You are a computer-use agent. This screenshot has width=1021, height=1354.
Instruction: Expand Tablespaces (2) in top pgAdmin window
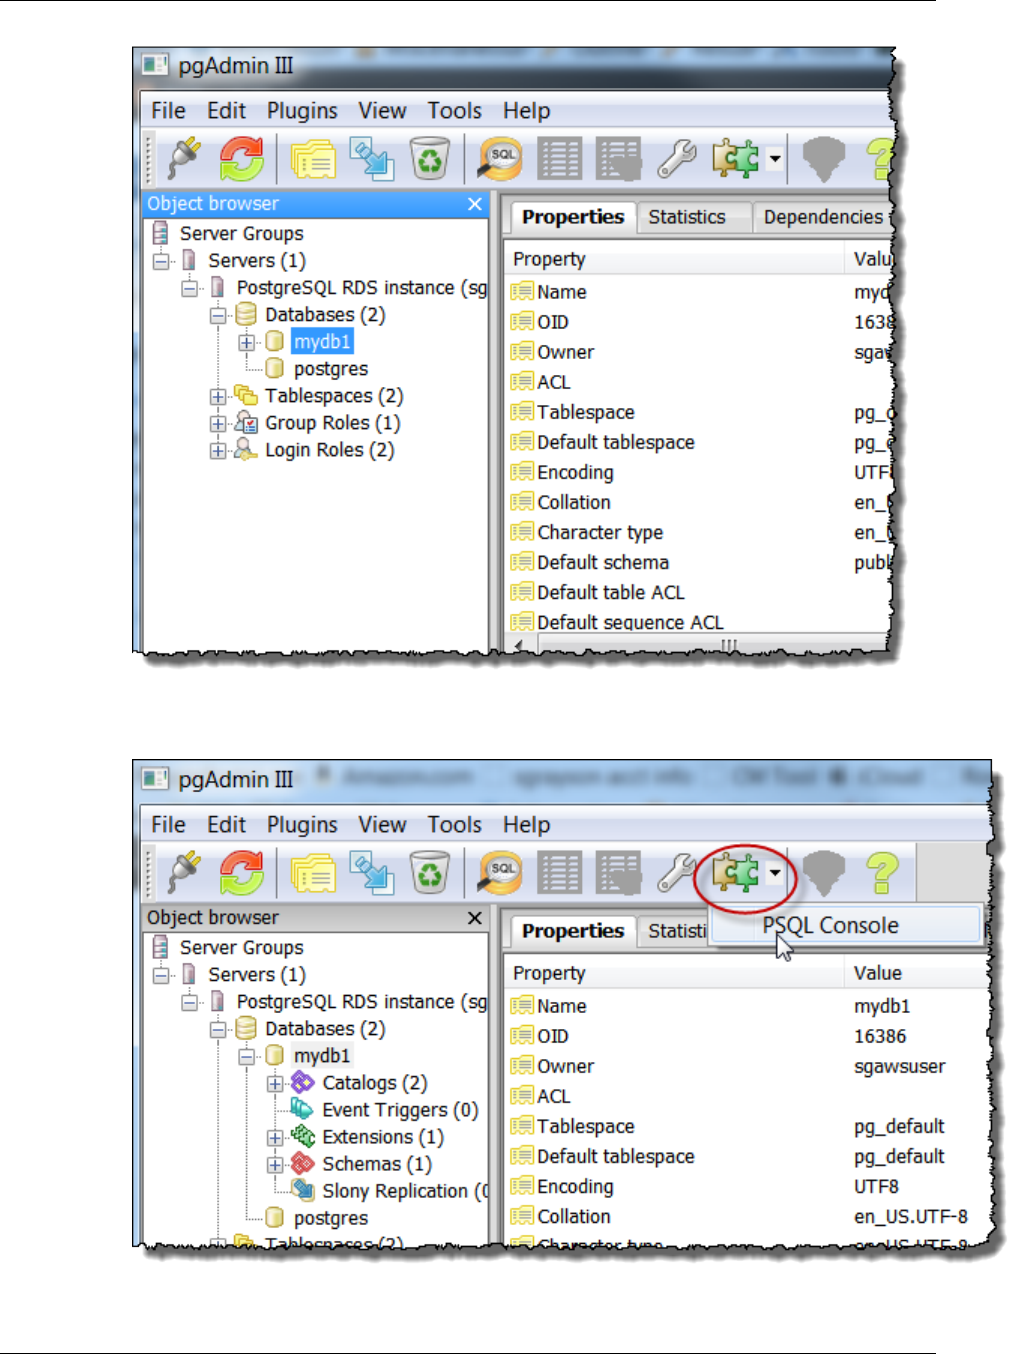218,396
